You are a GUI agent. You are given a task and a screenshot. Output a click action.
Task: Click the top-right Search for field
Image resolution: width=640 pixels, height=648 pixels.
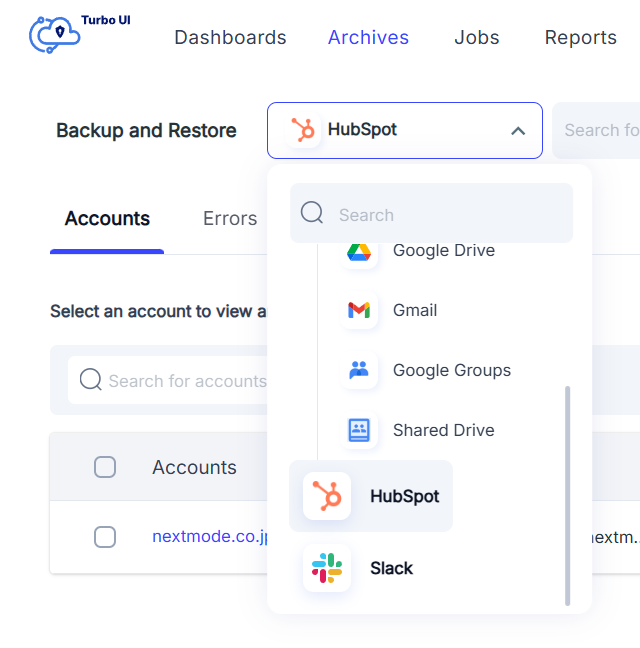click(596, 130)
